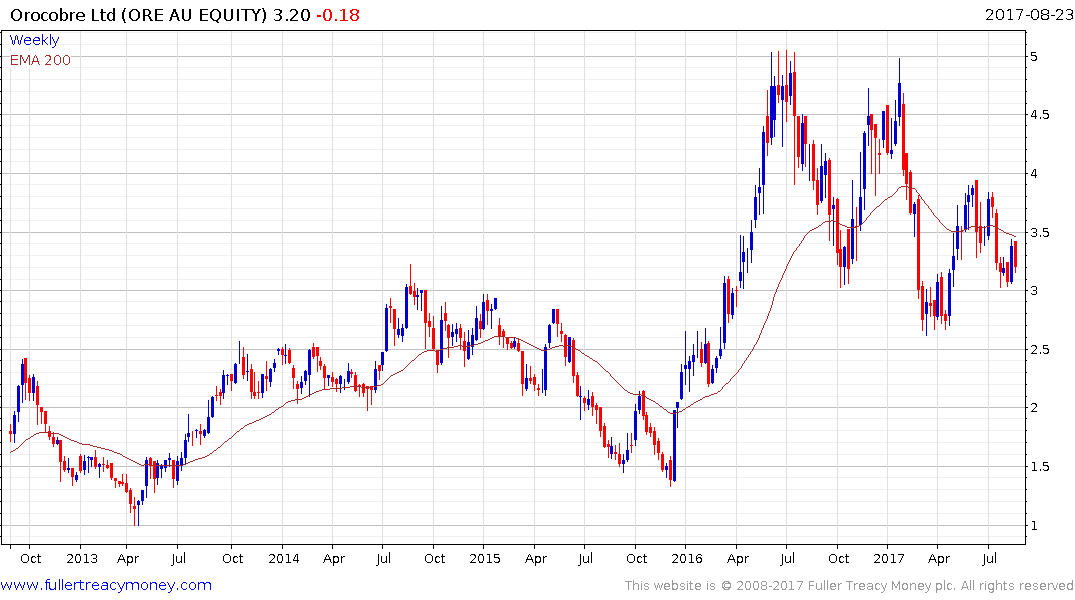Open the www.fullertreacymoney.com link
Image resolution: width=1075 pixels, height=600 pixels.
coord(106,585)
